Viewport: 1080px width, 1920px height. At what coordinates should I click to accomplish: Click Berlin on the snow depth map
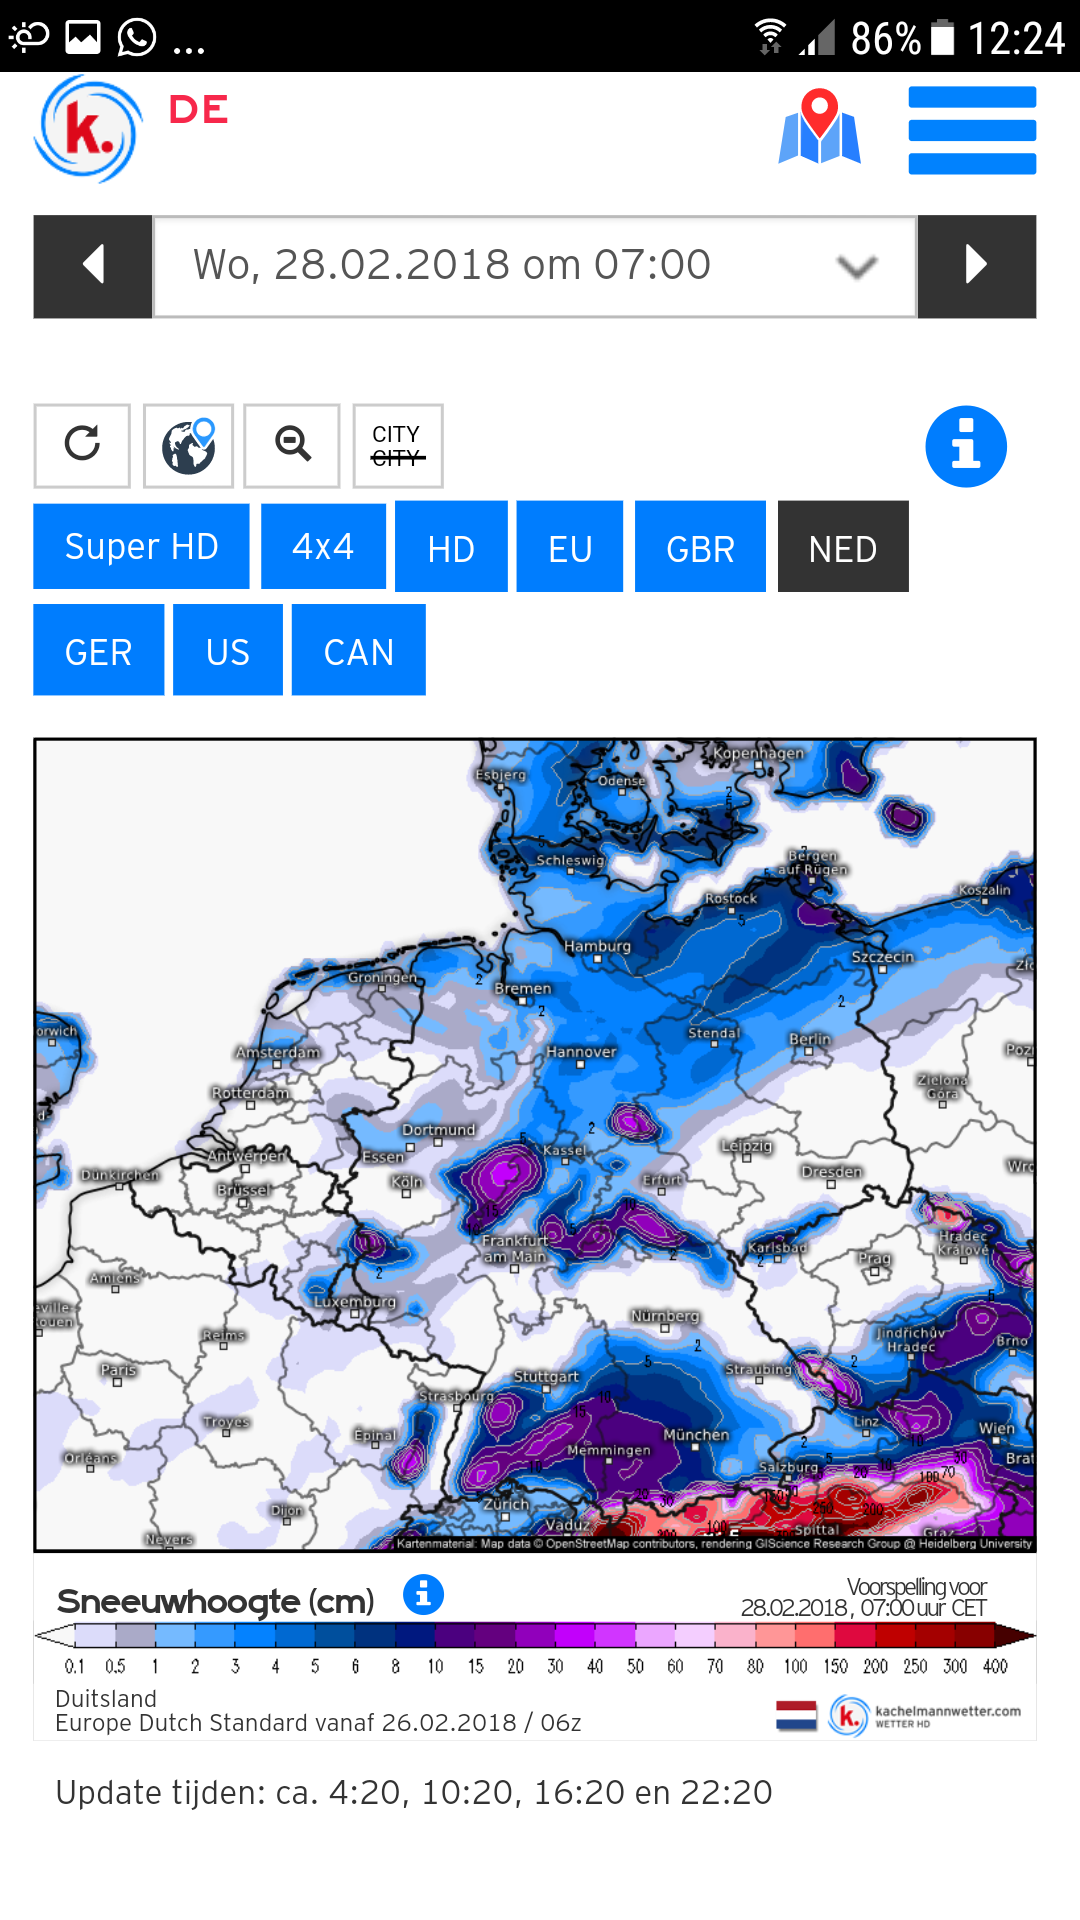(810, 1040)
